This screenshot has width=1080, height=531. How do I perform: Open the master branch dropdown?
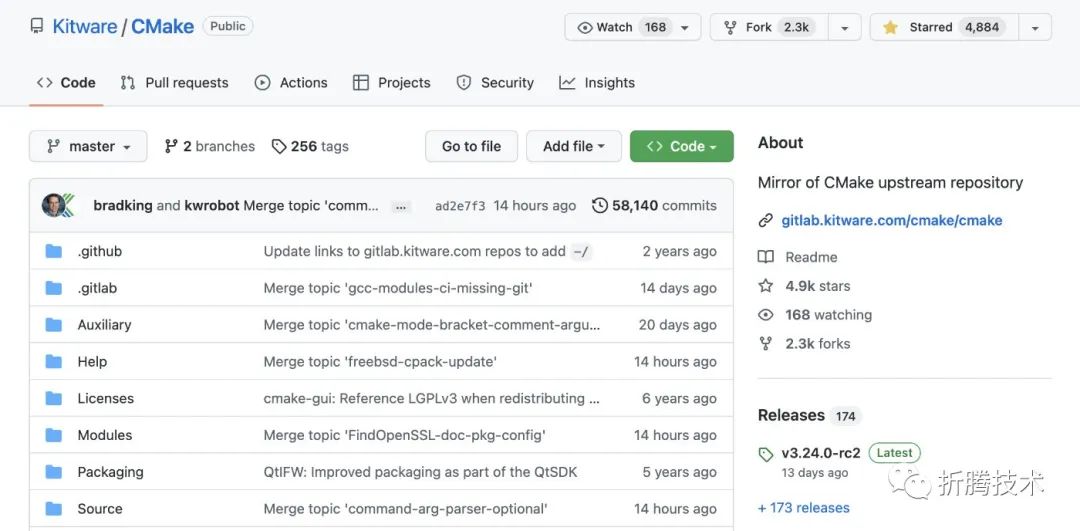pos(88,146)
